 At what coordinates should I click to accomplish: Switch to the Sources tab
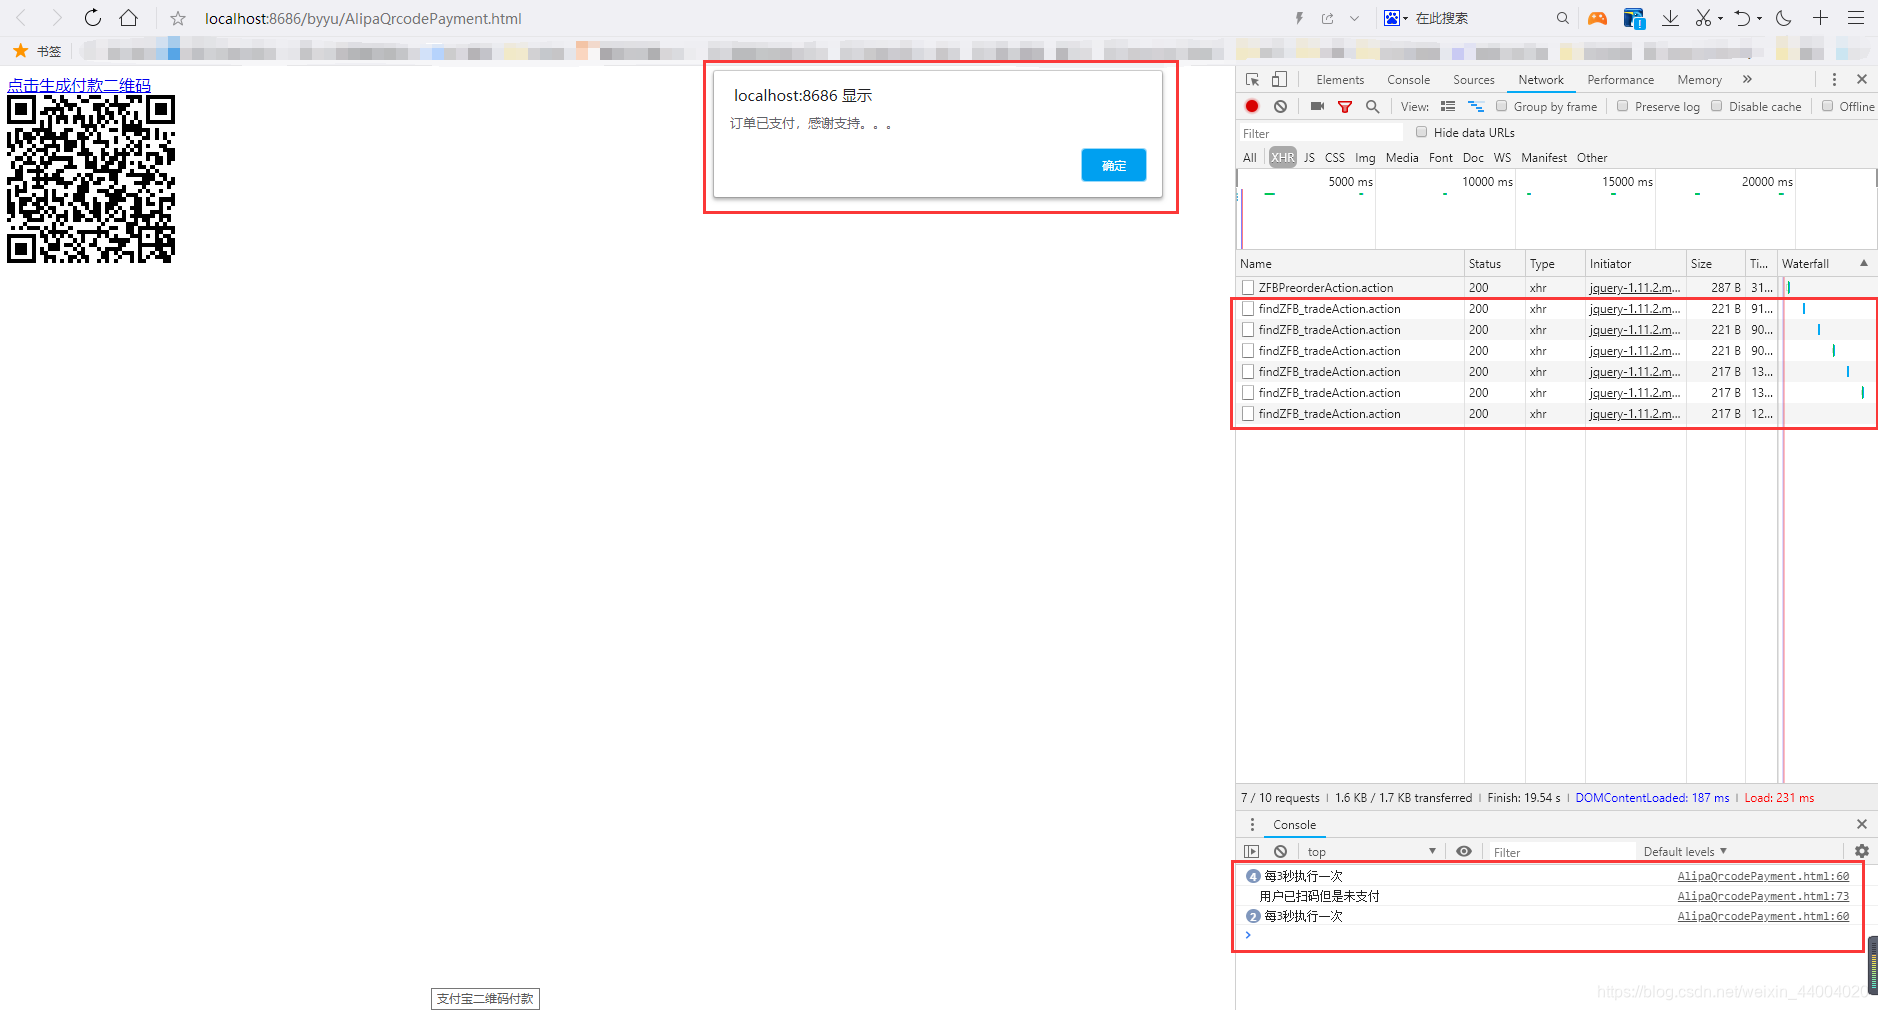point(1473,80)
